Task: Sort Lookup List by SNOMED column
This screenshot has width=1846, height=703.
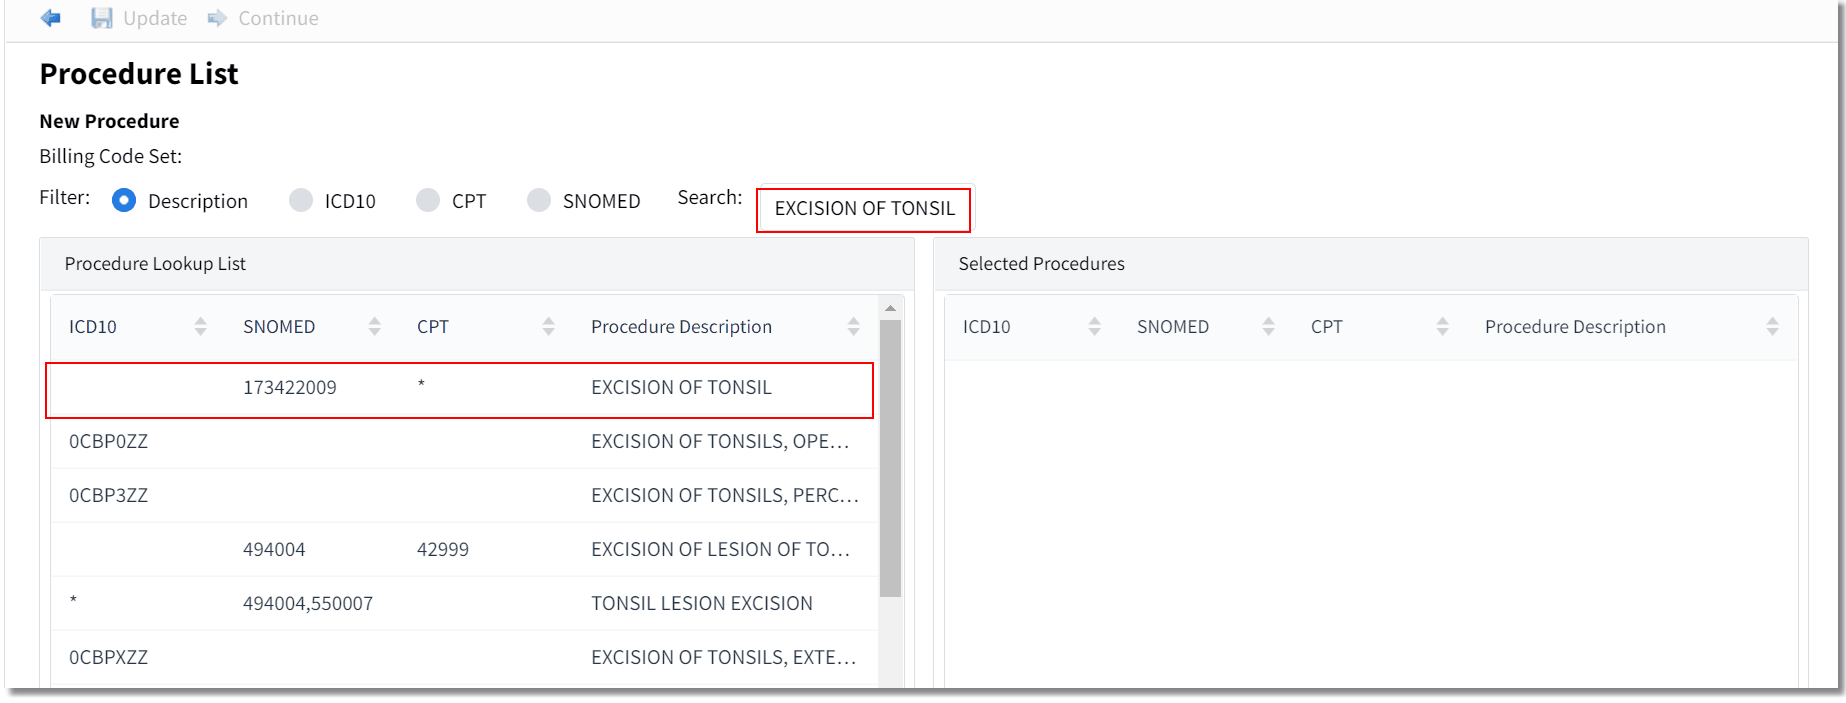Action: pos(374,326)
